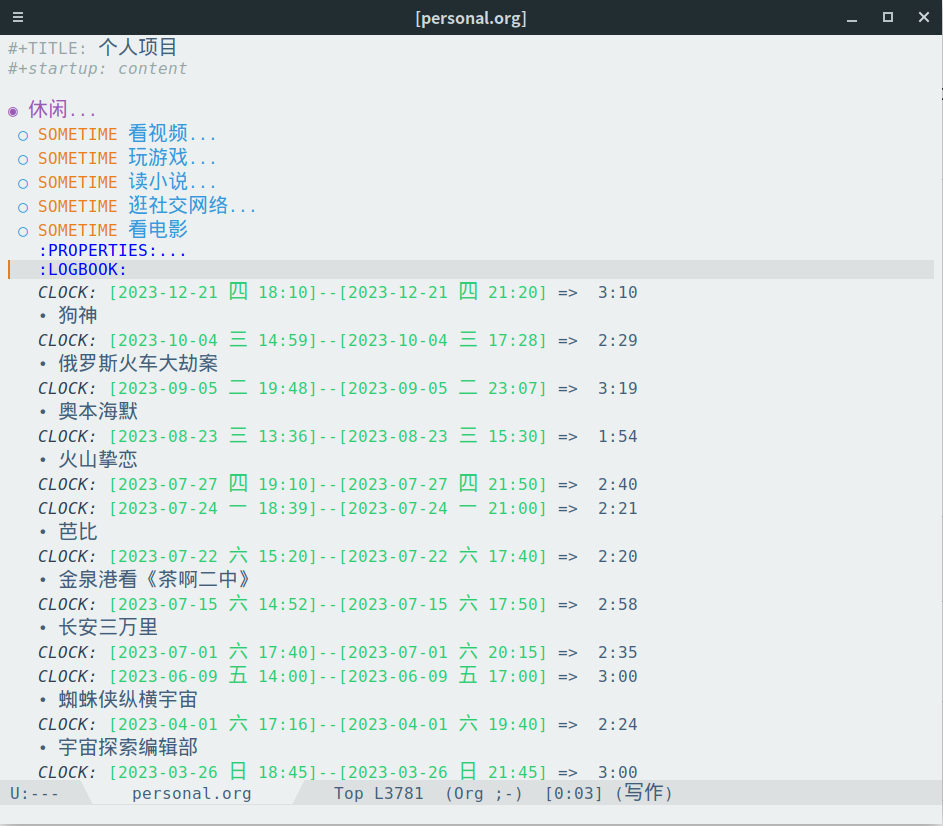Open clock start timestamp 2023-04-01 17:16

pyautogui.click(x=213, y=726)
